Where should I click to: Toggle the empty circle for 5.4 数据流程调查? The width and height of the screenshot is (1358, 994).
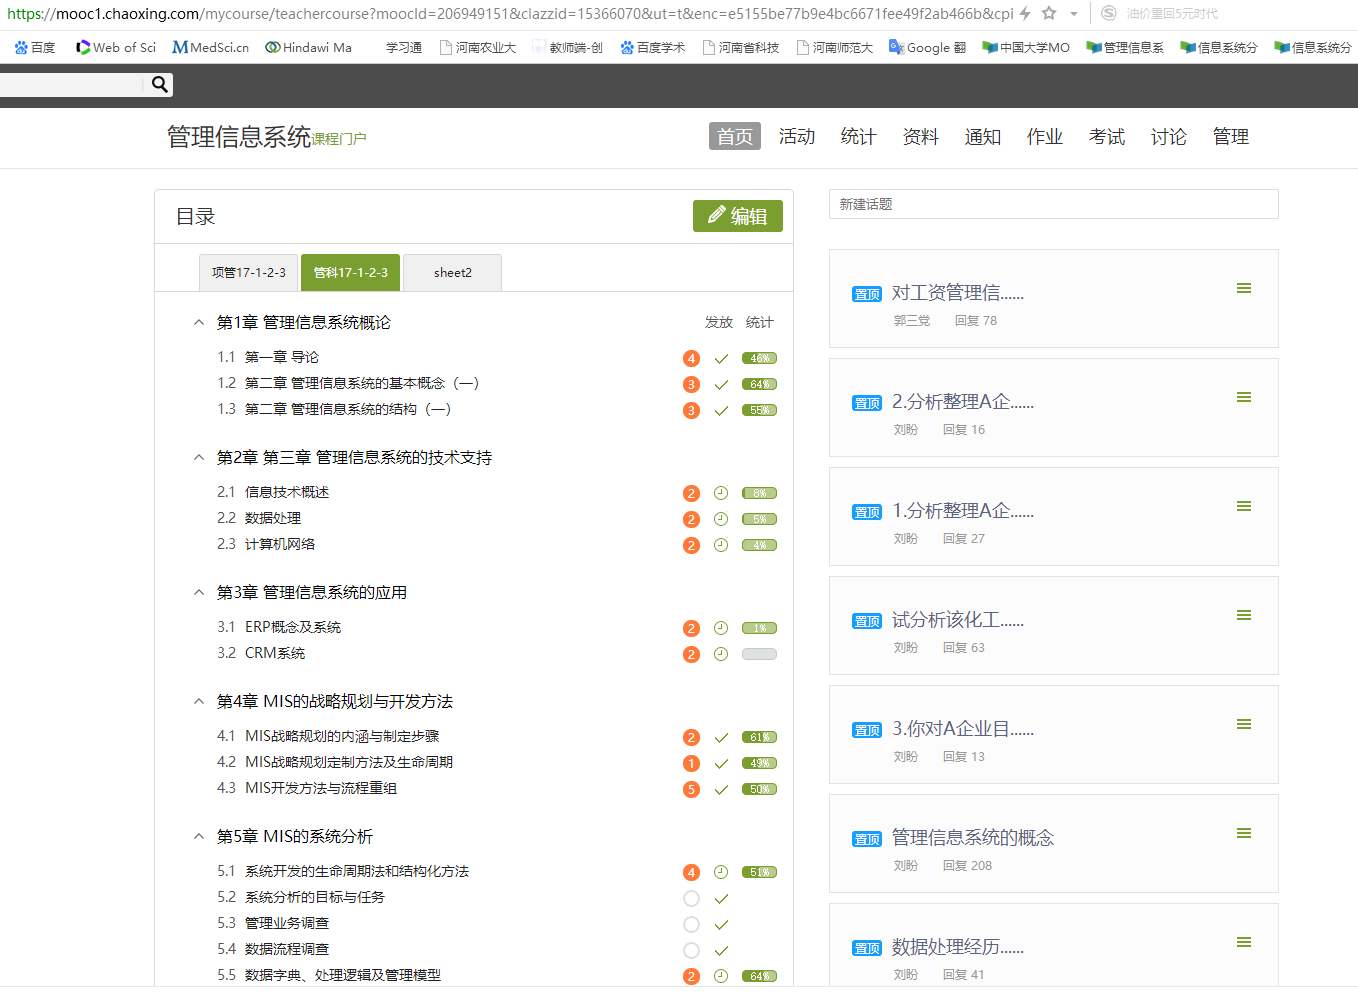(691, 950)
